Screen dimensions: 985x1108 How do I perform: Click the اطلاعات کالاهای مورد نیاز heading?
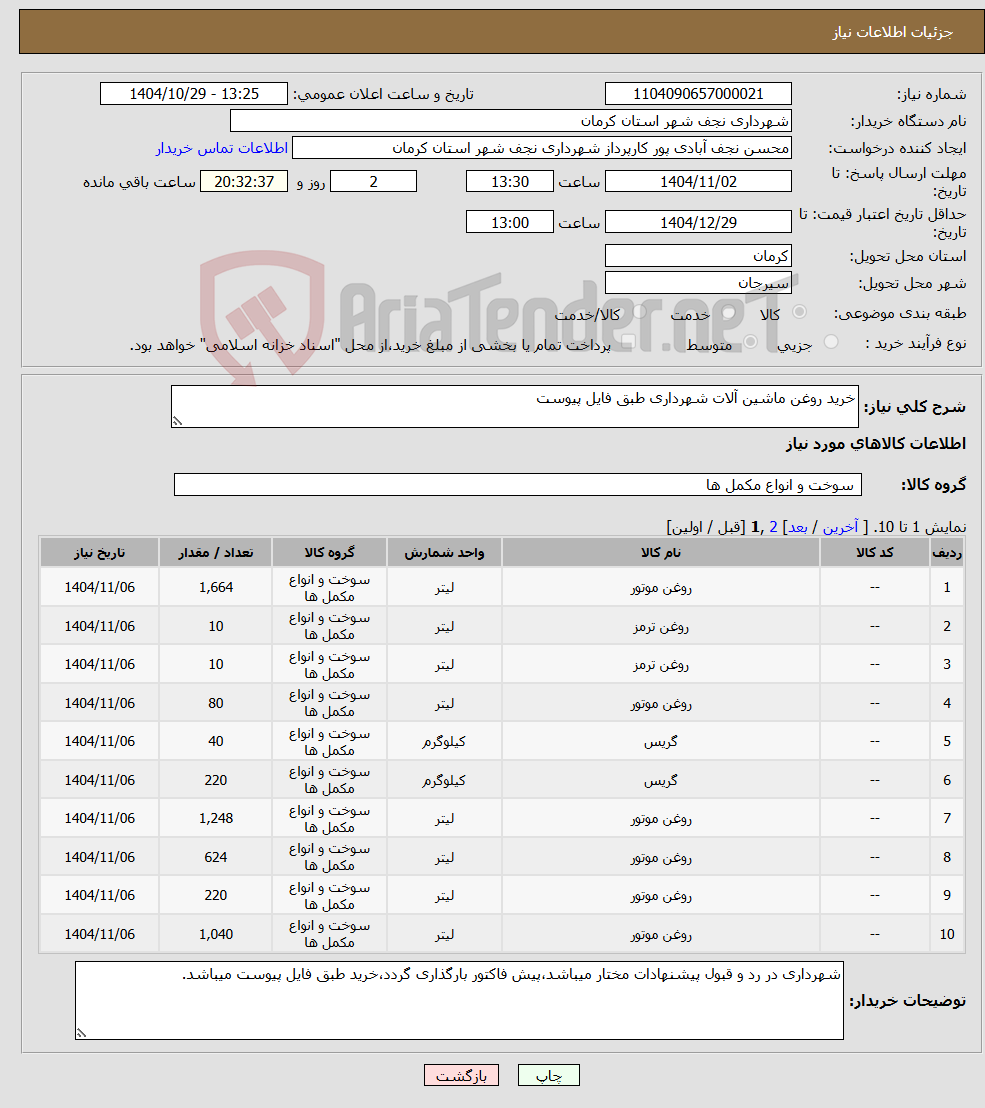(876, 444)
